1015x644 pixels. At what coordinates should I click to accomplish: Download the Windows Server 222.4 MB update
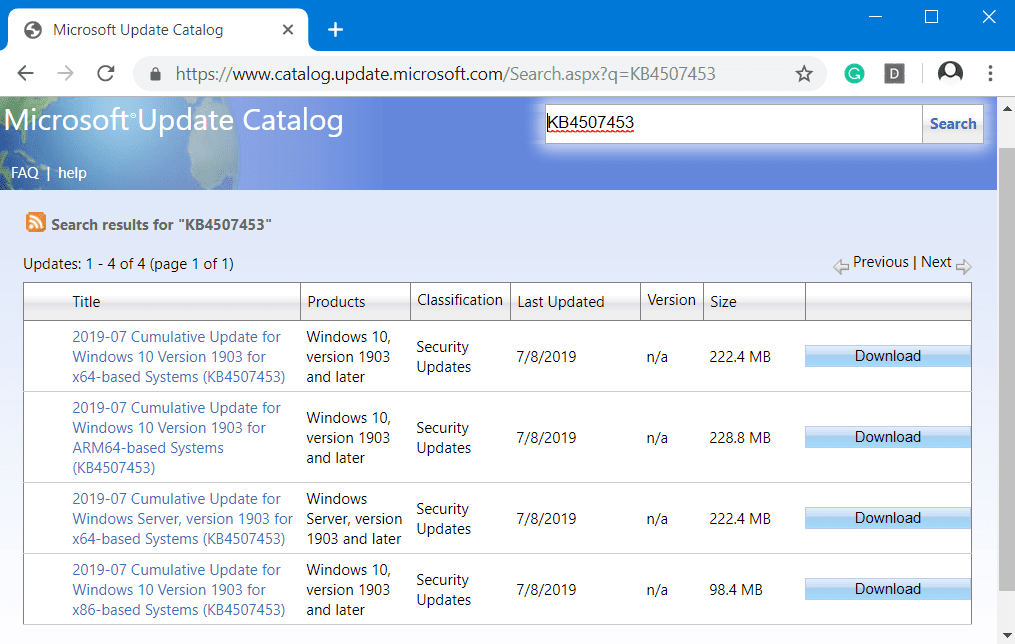[887, 518]
